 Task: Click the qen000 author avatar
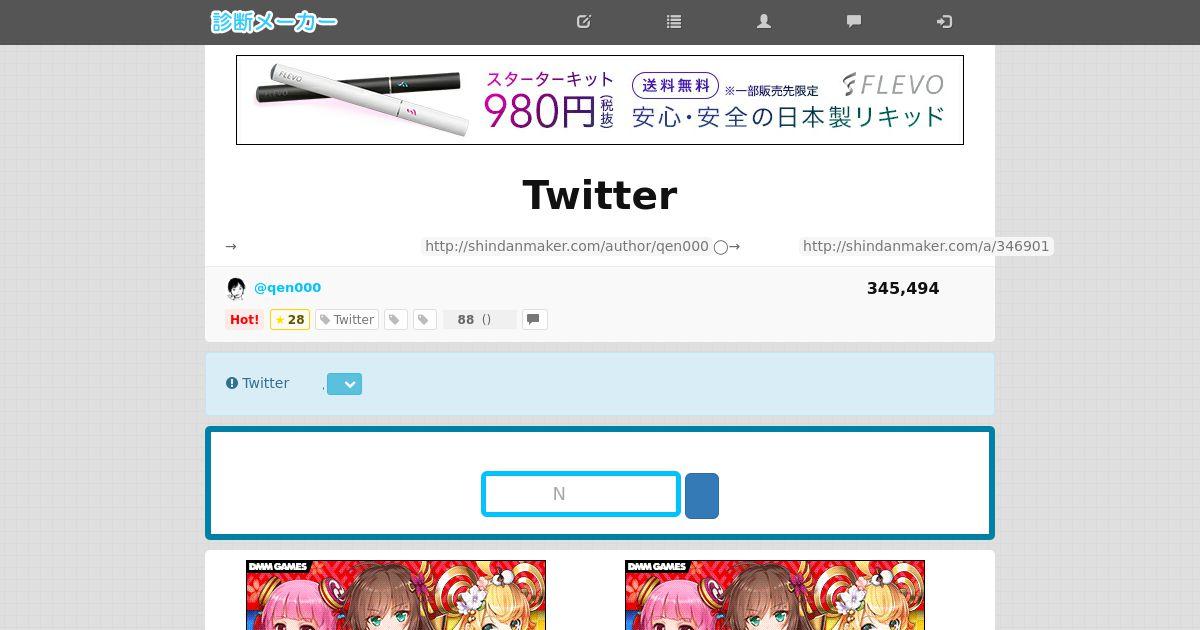pyautogui.click(x=236, y=289)
